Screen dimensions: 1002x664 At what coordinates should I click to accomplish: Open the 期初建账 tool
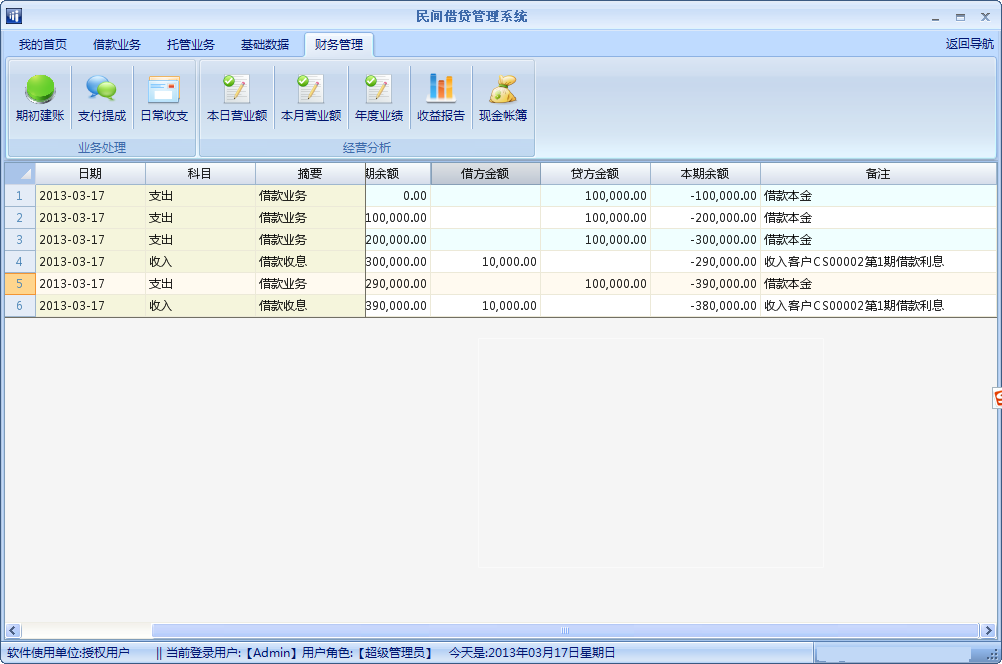coord(40,99)
